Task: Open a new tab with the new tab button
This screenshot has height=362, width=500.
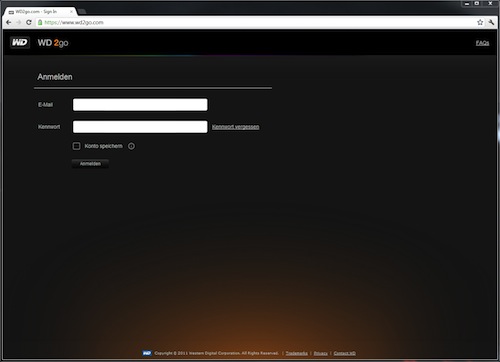Action: click(82, 12)
